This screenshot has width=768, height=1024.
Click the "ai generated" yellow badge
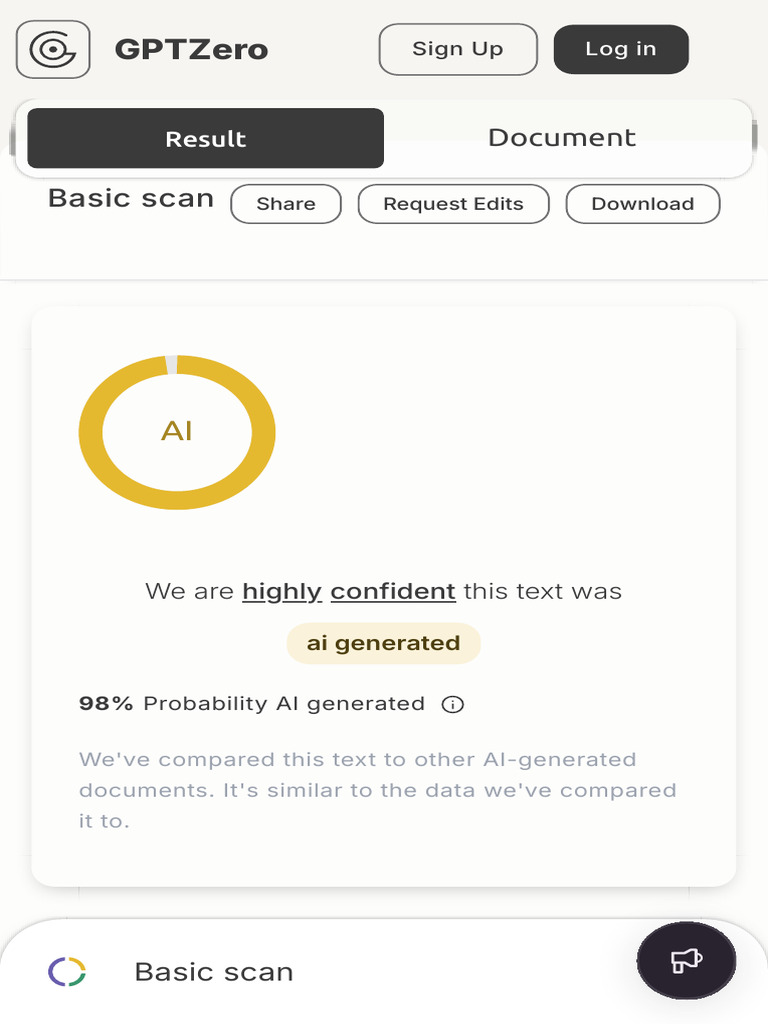coord(383,643)
